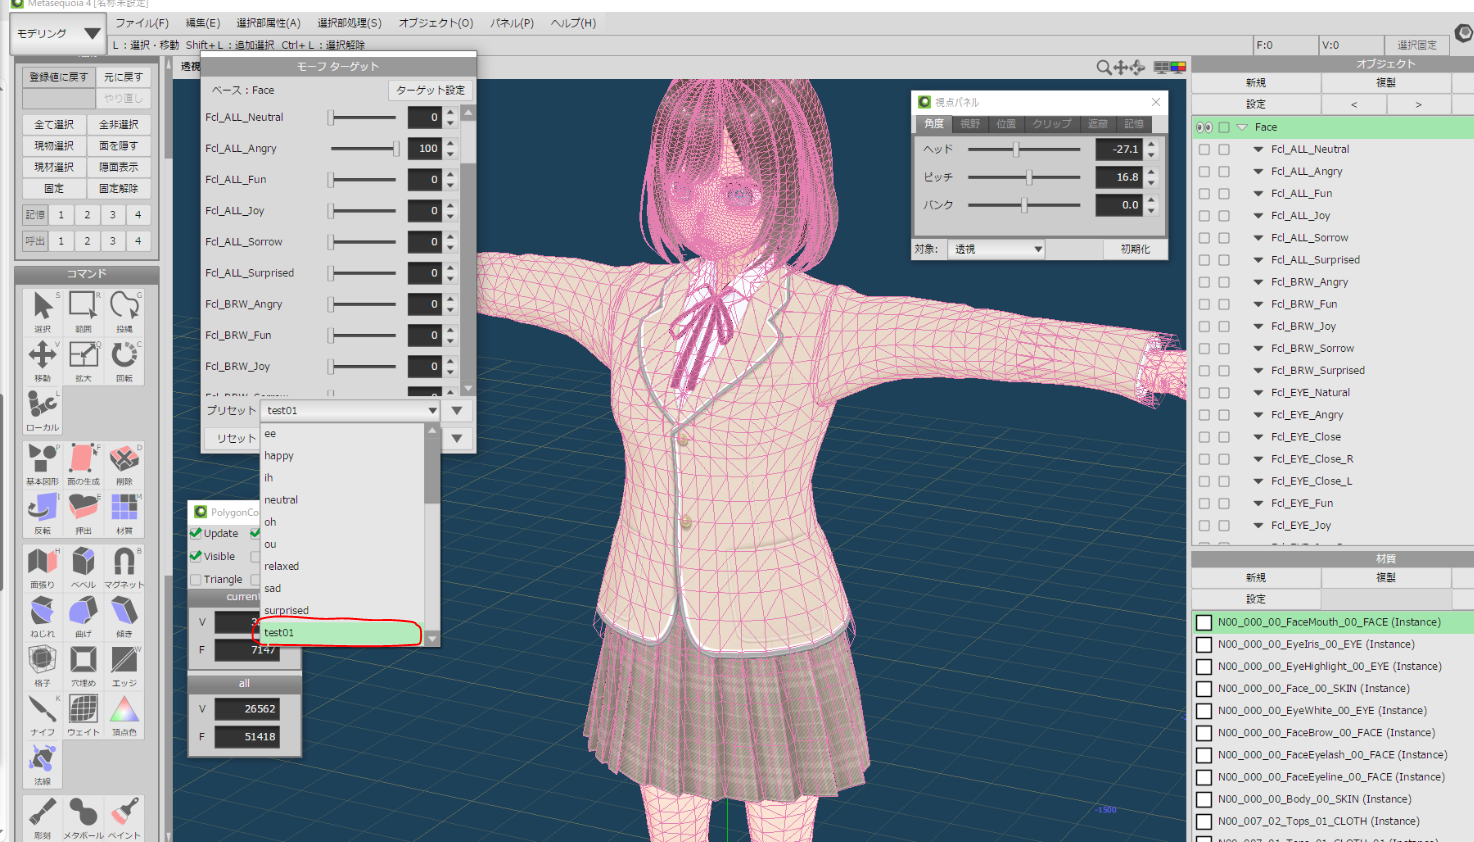Collapse the Face object tree

point(1242,127)
